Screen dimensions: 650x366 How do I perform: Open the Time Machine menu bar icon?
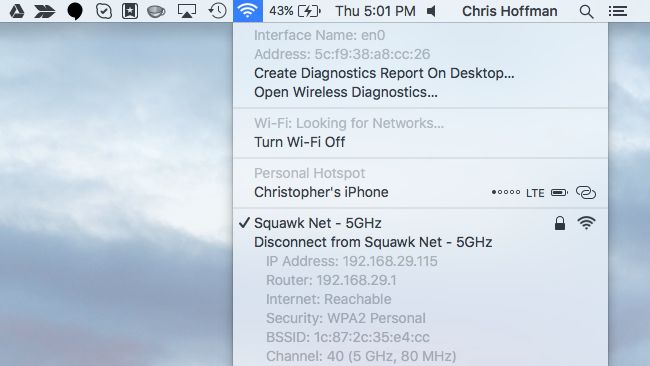[217, 11]
